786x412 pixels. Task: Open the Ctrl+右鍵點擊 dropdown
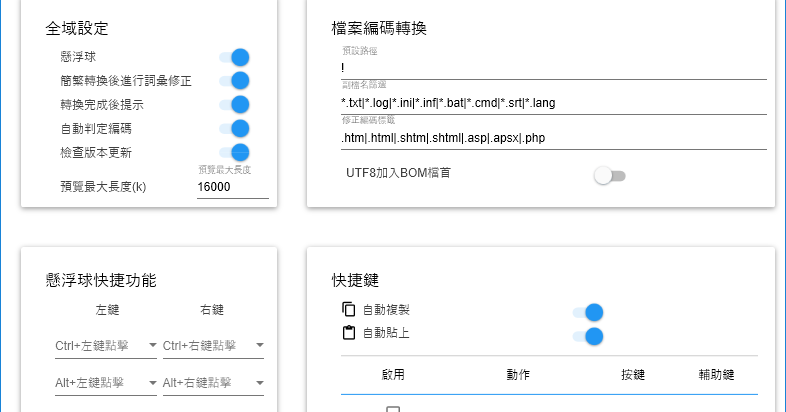tap(213, 346)
